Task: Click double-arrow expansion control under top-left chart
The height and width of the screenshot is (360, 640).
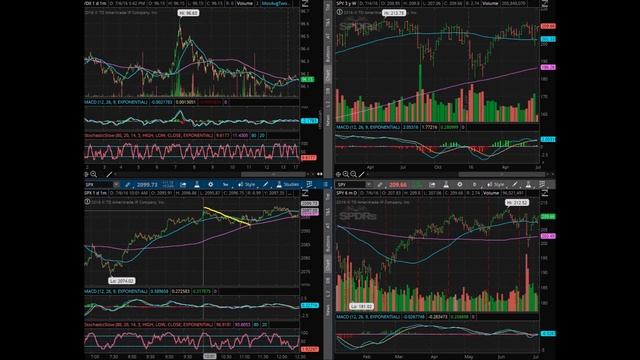Action: pyautogui.click(x=320, y=174)
